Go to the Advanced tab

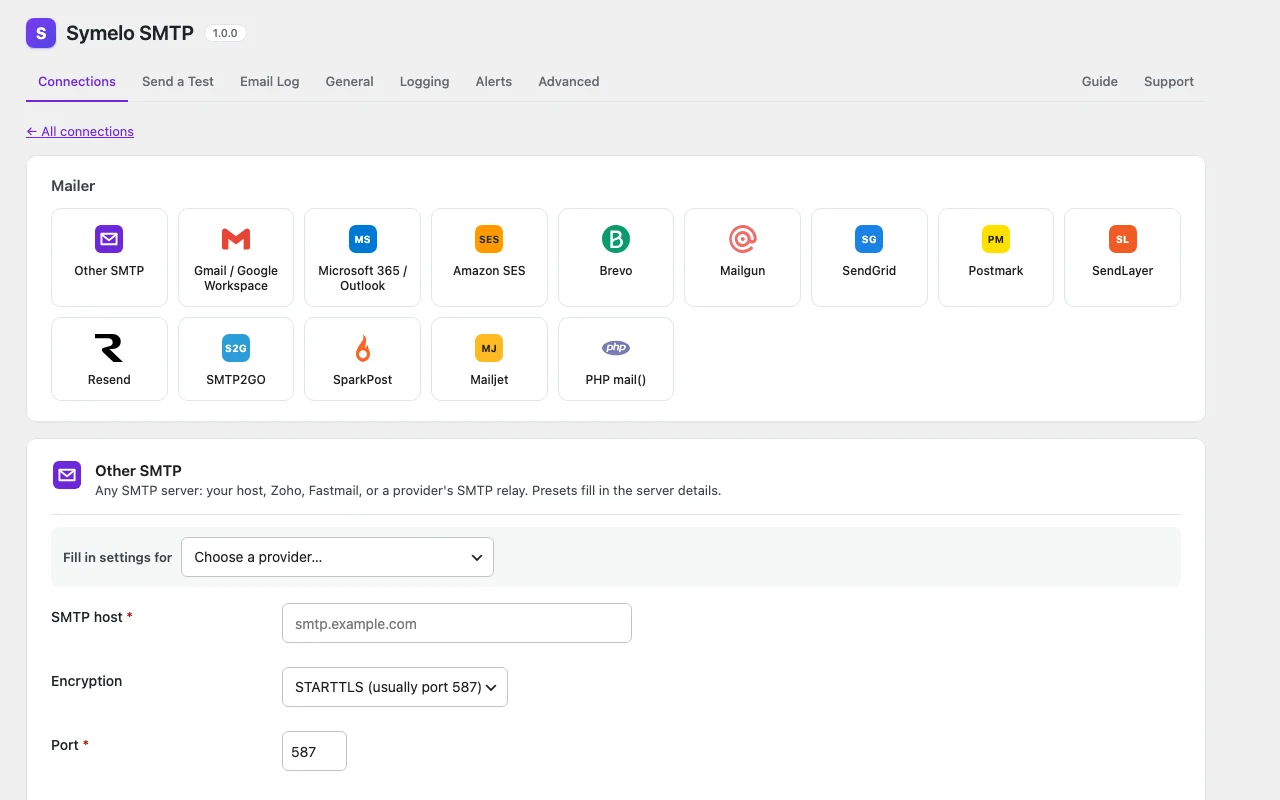pos(569,82)
